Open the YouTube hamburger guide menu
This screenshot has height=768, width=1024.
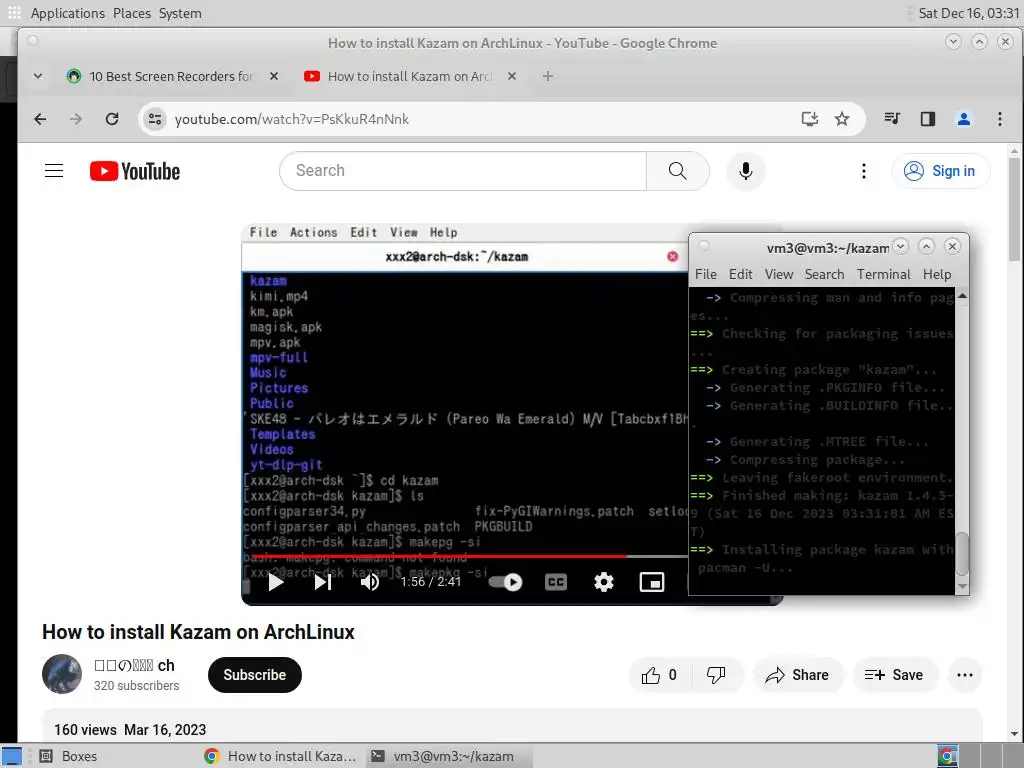point(54,171)
